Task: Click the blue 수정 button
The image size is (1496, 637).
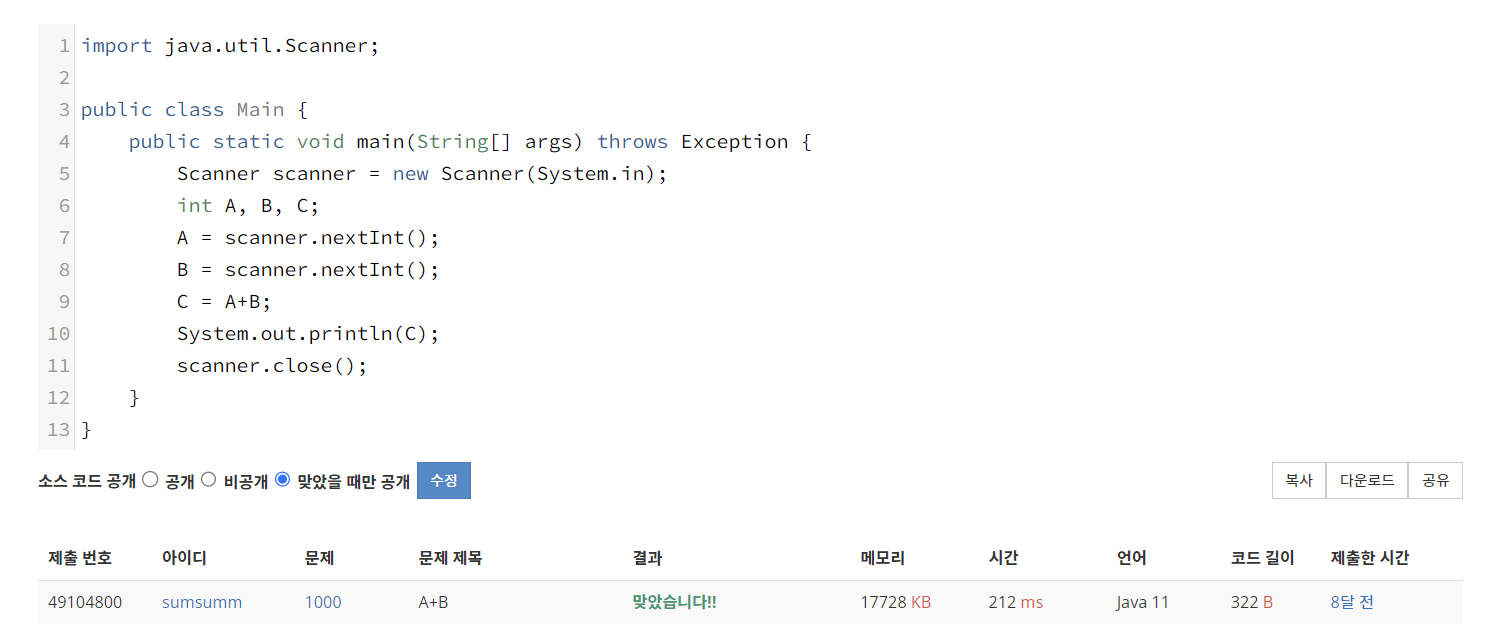Action: 443,480
